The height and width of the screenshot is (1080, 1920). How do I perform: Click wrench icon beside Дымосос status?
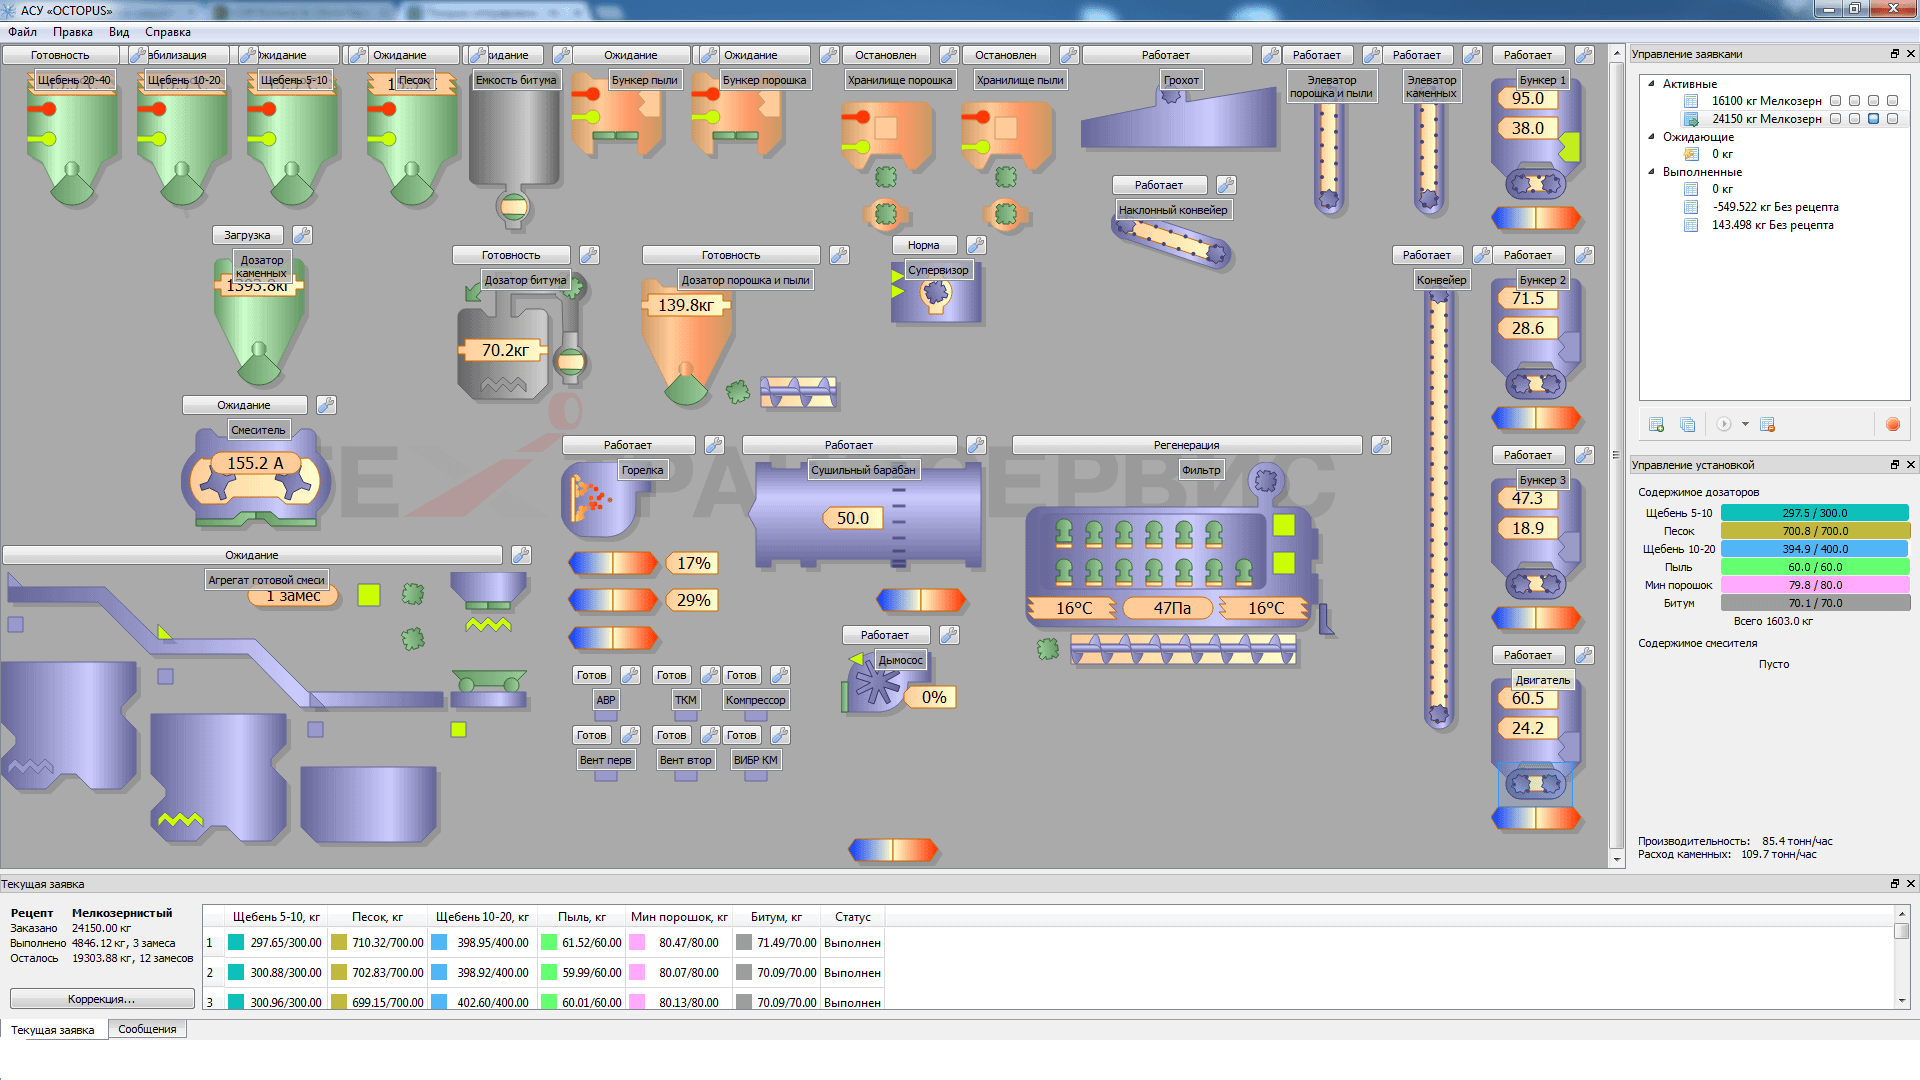pyautogui.click(x=949, y=635)
